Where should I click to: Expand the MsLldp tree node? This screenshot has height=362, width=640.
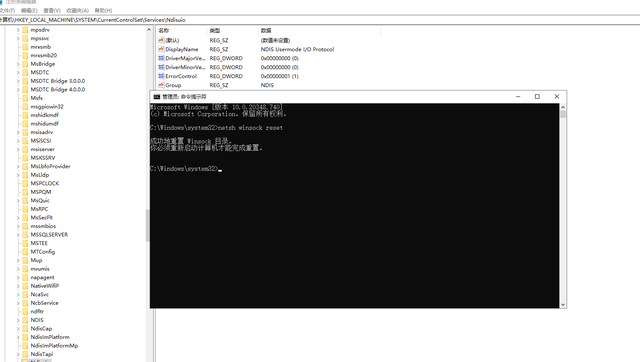pos(18,175)
